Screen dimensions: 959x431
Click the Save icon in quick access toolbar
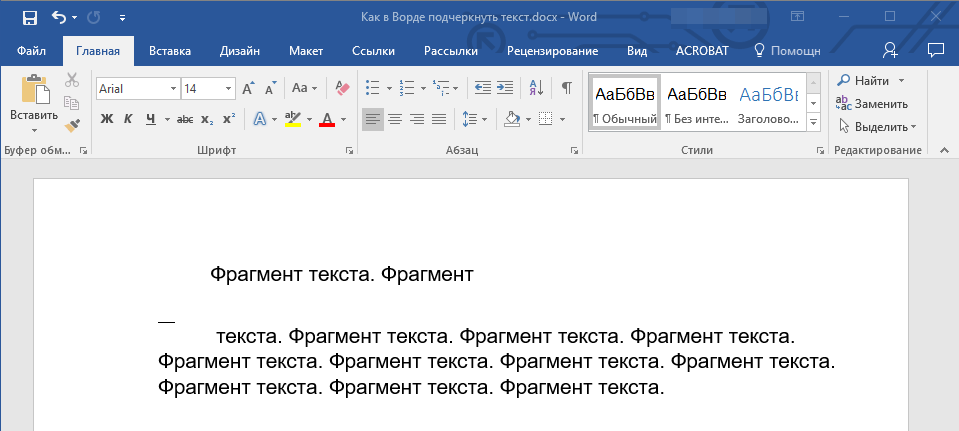[x=29, y=18]
